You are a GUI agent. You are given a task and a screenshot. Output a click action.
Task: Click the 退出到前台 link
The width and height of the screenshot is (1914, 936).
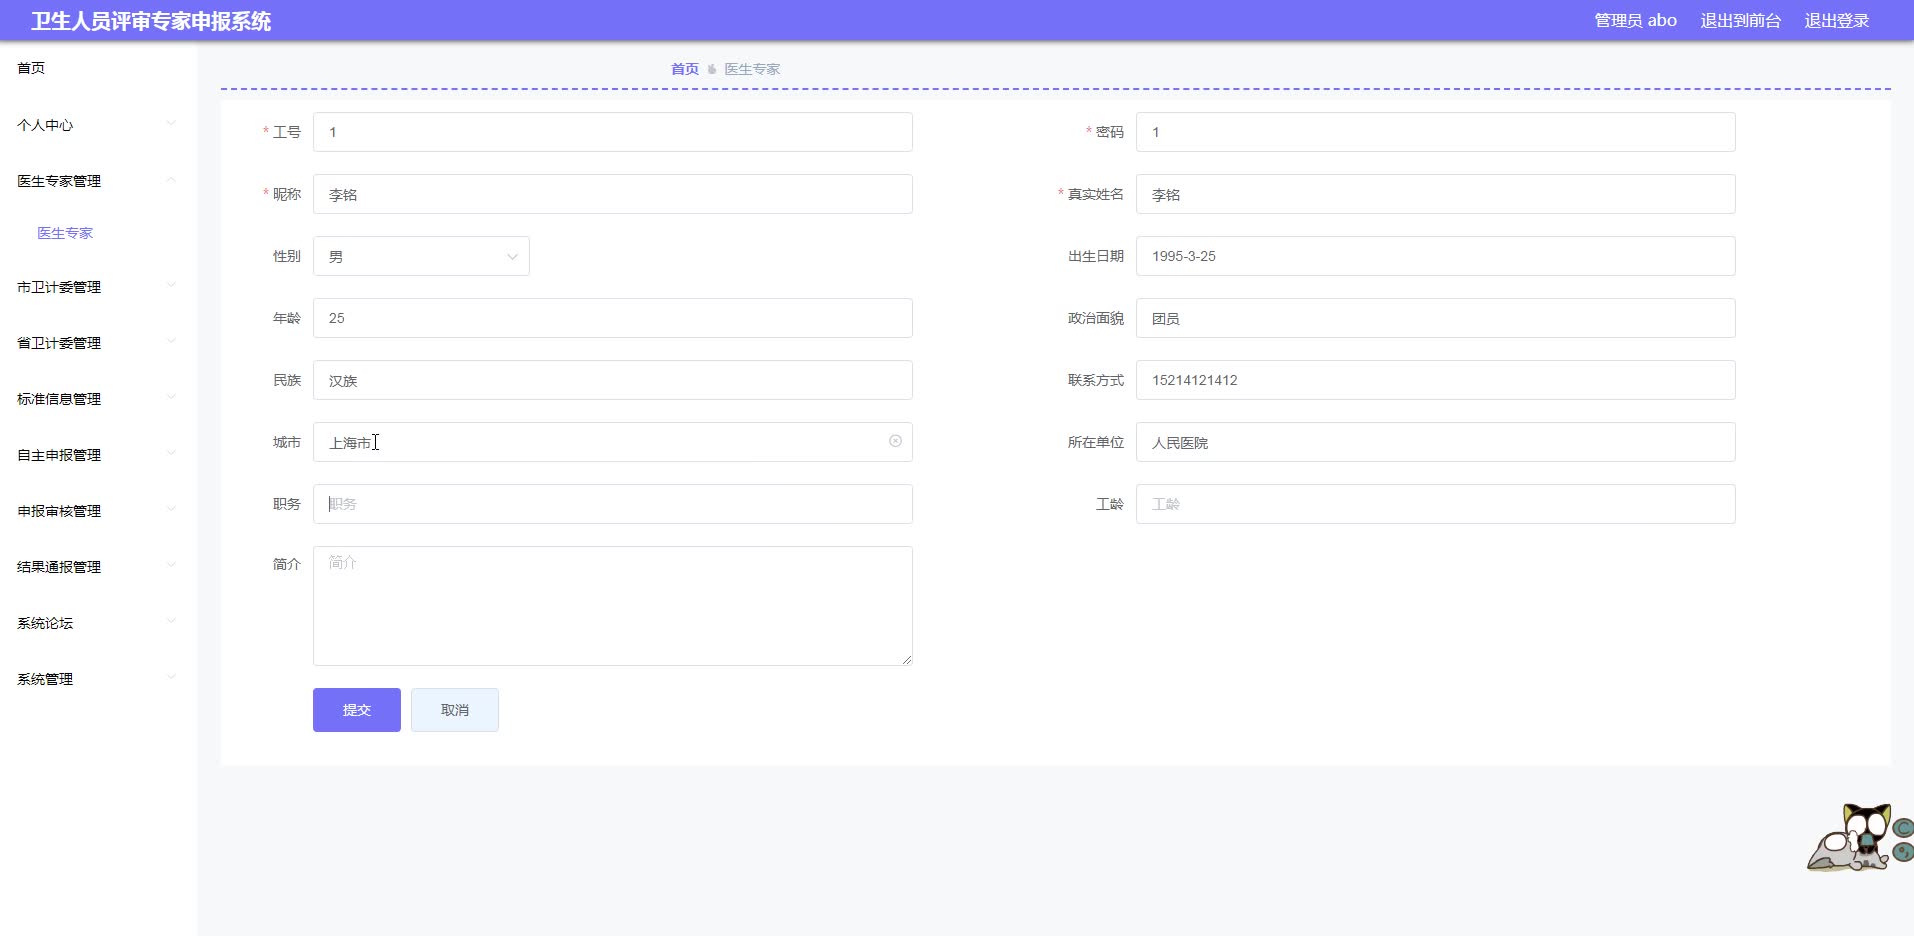coord(1741,19)
